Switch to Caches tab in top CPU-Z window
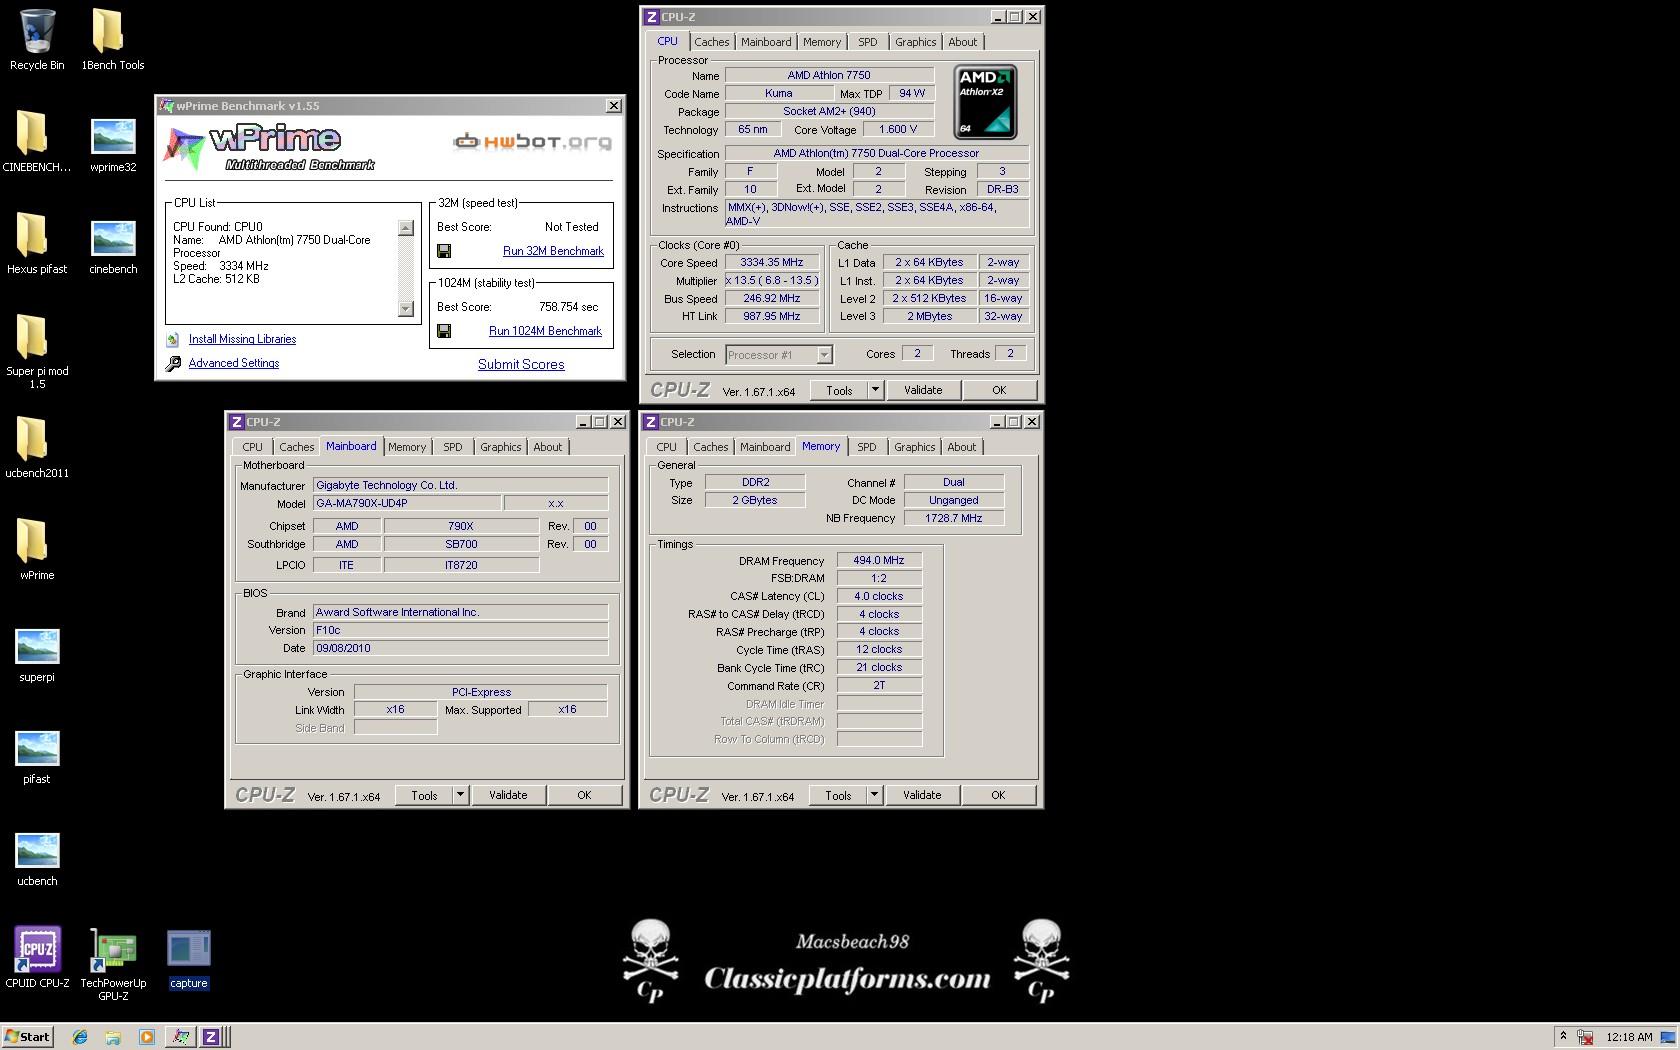 tap(711, 42)
